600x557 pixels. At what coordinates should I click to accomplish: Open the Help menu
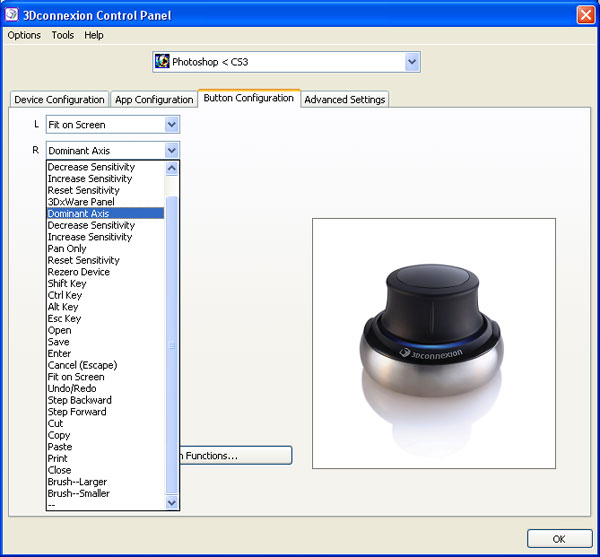click(94, 35)
